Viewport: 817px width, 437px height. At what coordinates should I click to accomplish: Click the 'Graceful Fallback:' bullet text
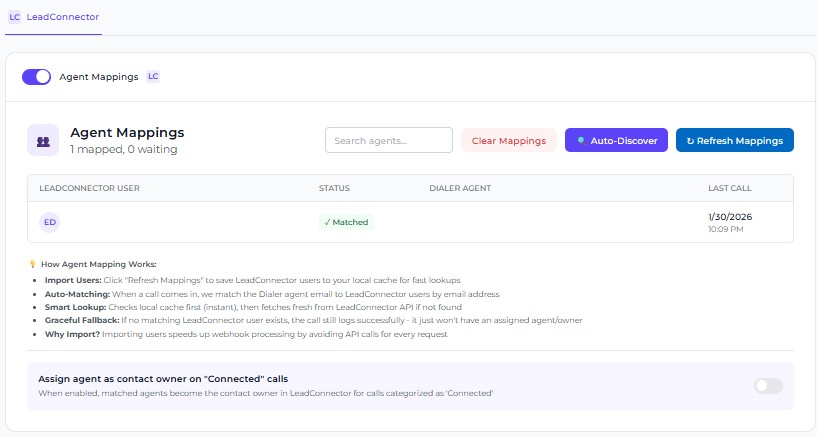click(x=82, y=320)
